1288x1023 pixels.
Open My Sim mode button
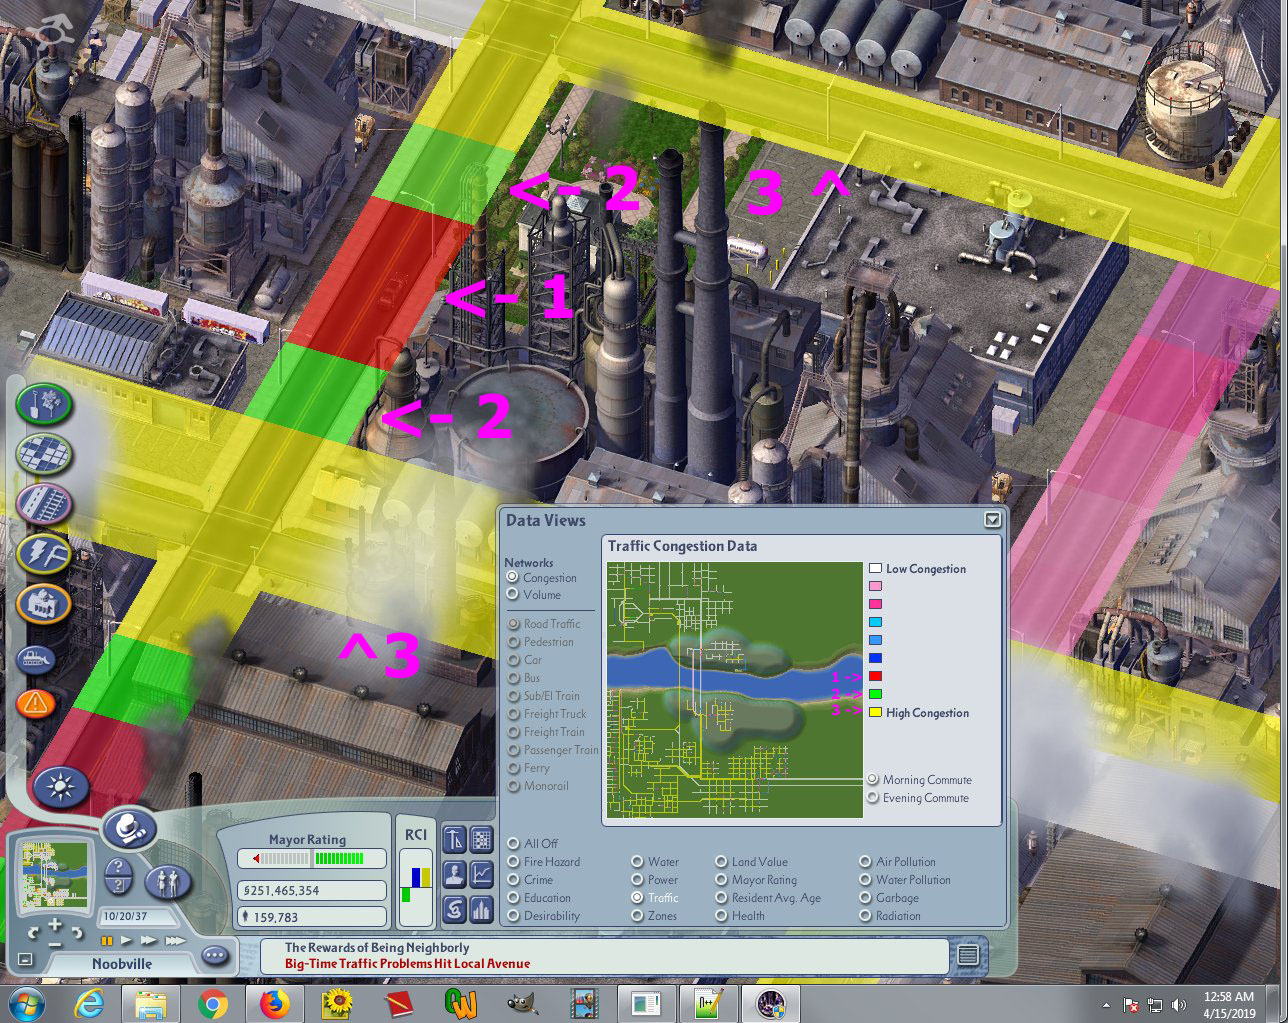[168, 882]
